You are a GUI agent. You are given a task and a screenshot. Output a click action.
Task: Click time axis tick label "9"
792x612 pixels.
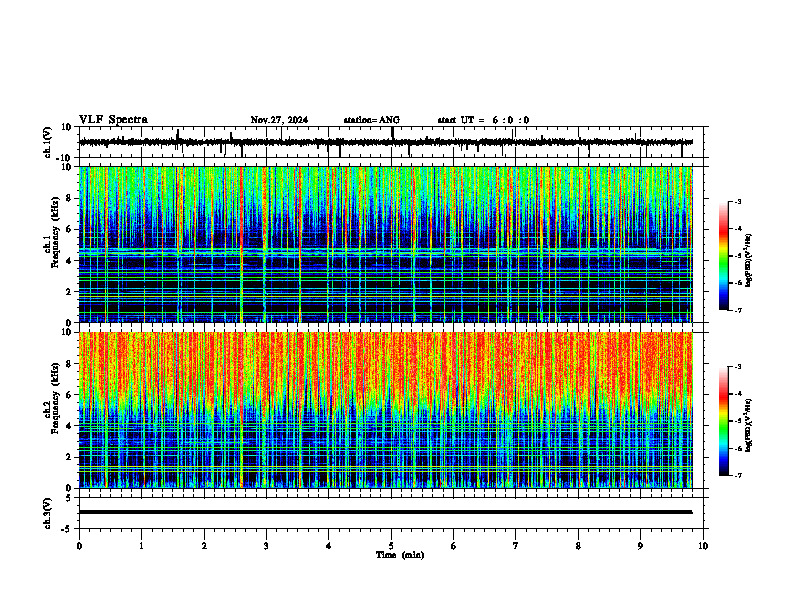coord(640,546)
